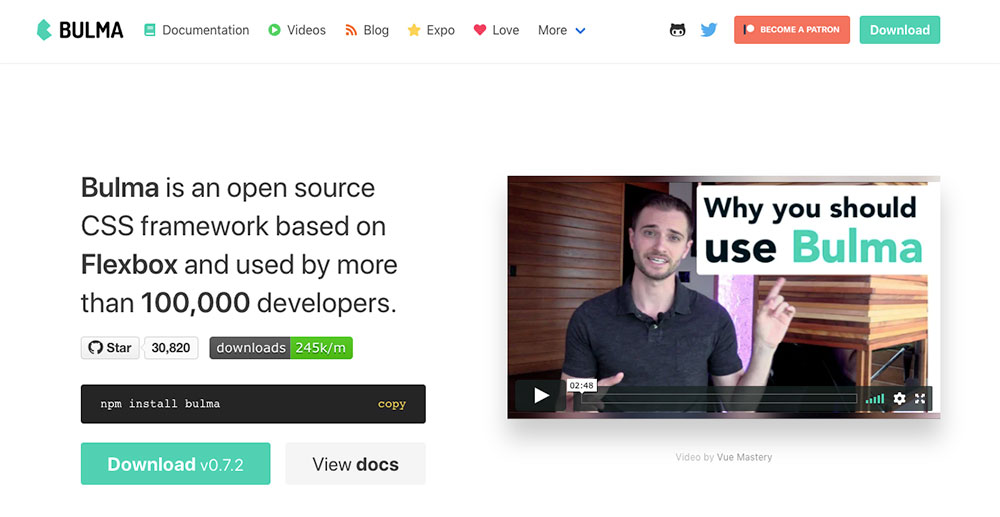
Task: Click the GitHub Star button
Action: (x=110, y=348)
